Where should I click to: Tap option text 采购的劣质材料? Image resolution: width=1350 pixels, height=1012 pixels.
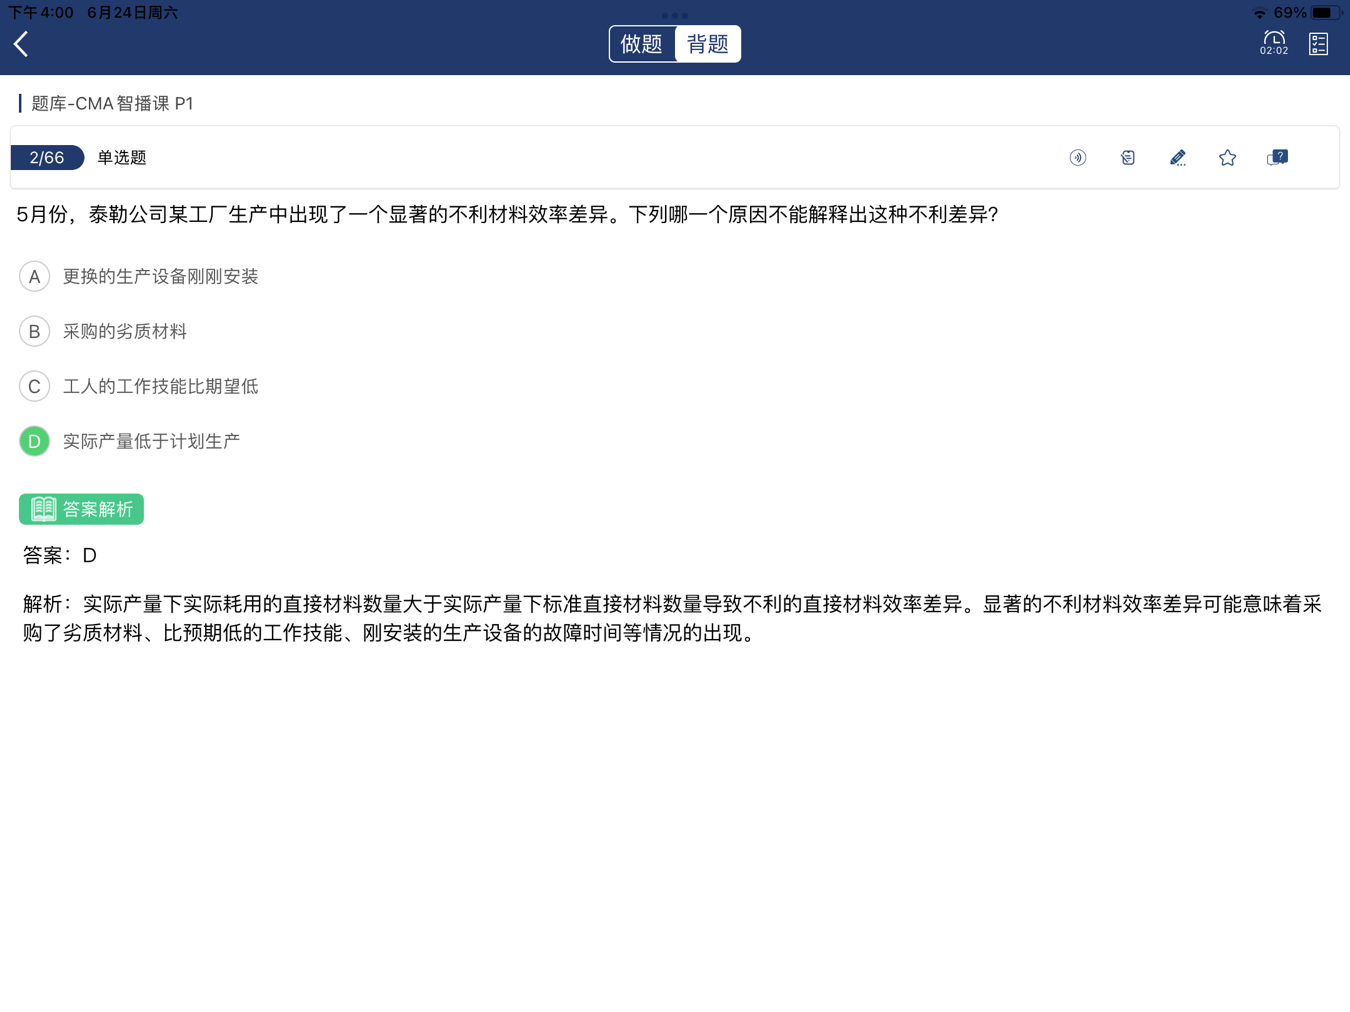pos(125,332)
